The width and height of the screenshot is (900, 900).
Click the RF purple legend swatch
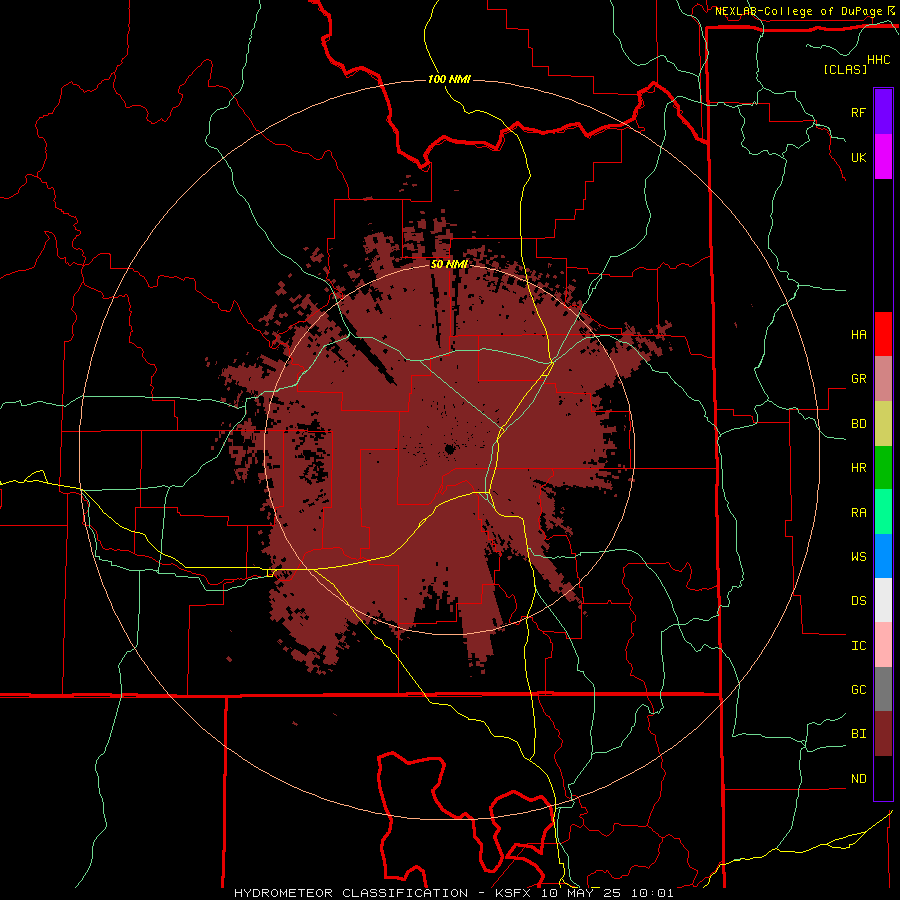coord(883,112)
